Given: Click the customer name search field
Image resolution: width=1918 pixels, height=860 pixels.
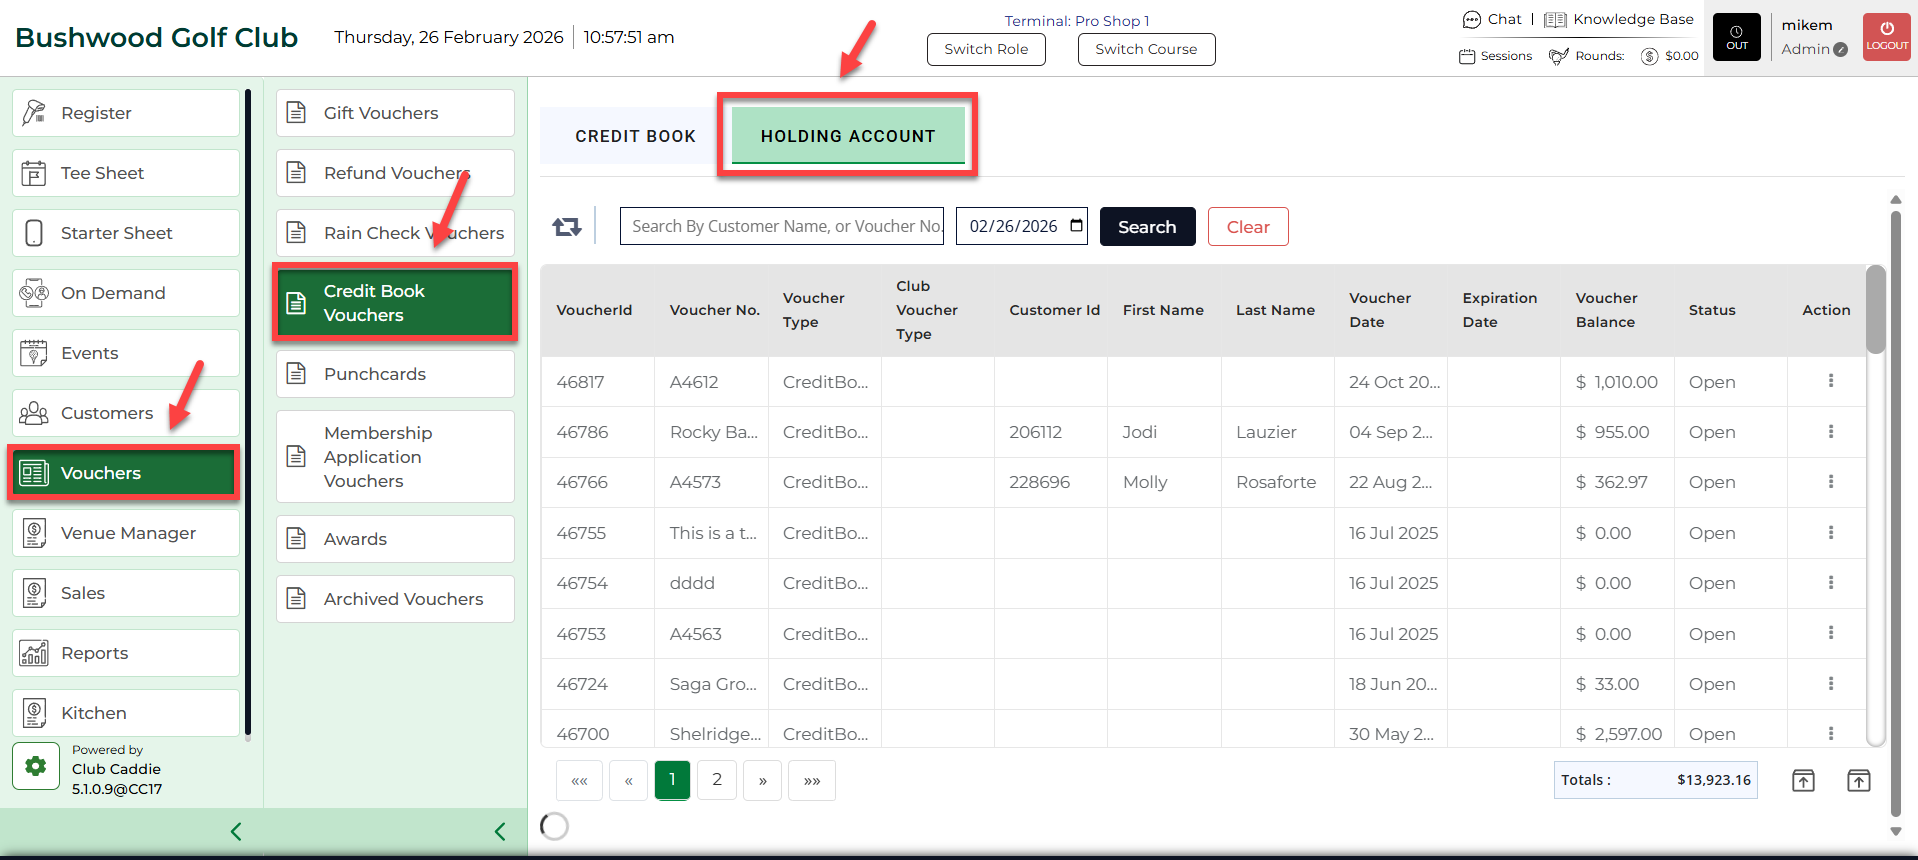Looking at the screenshot, I should [785, 227].
